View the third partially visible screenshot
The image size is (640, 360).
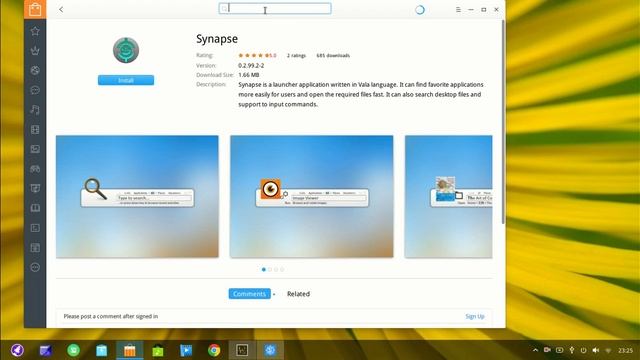448,196
